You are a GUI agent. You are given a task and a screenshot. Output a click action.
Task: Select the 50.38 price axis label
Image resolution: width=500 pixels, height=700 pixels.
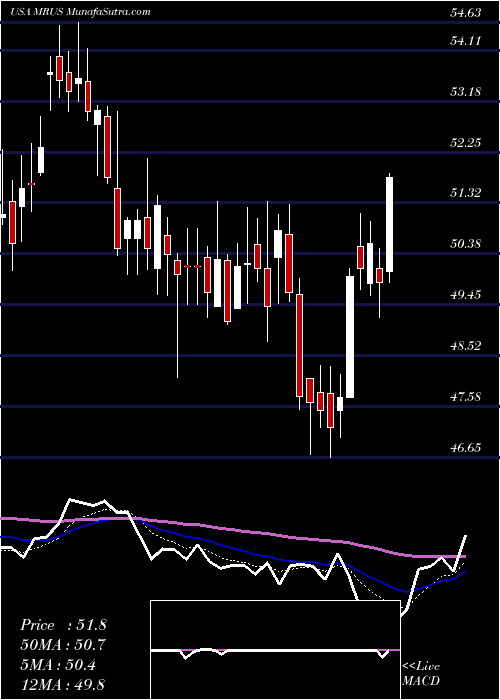[465, 244]
